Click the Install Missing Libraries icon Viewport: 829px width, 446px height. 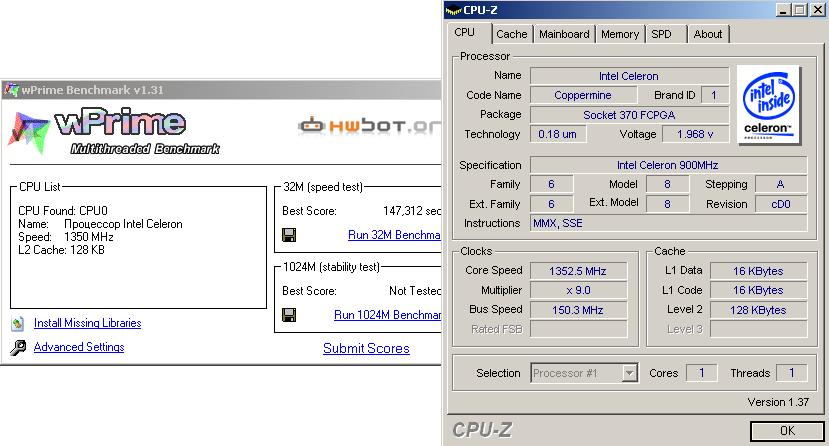tap(17, 323)
